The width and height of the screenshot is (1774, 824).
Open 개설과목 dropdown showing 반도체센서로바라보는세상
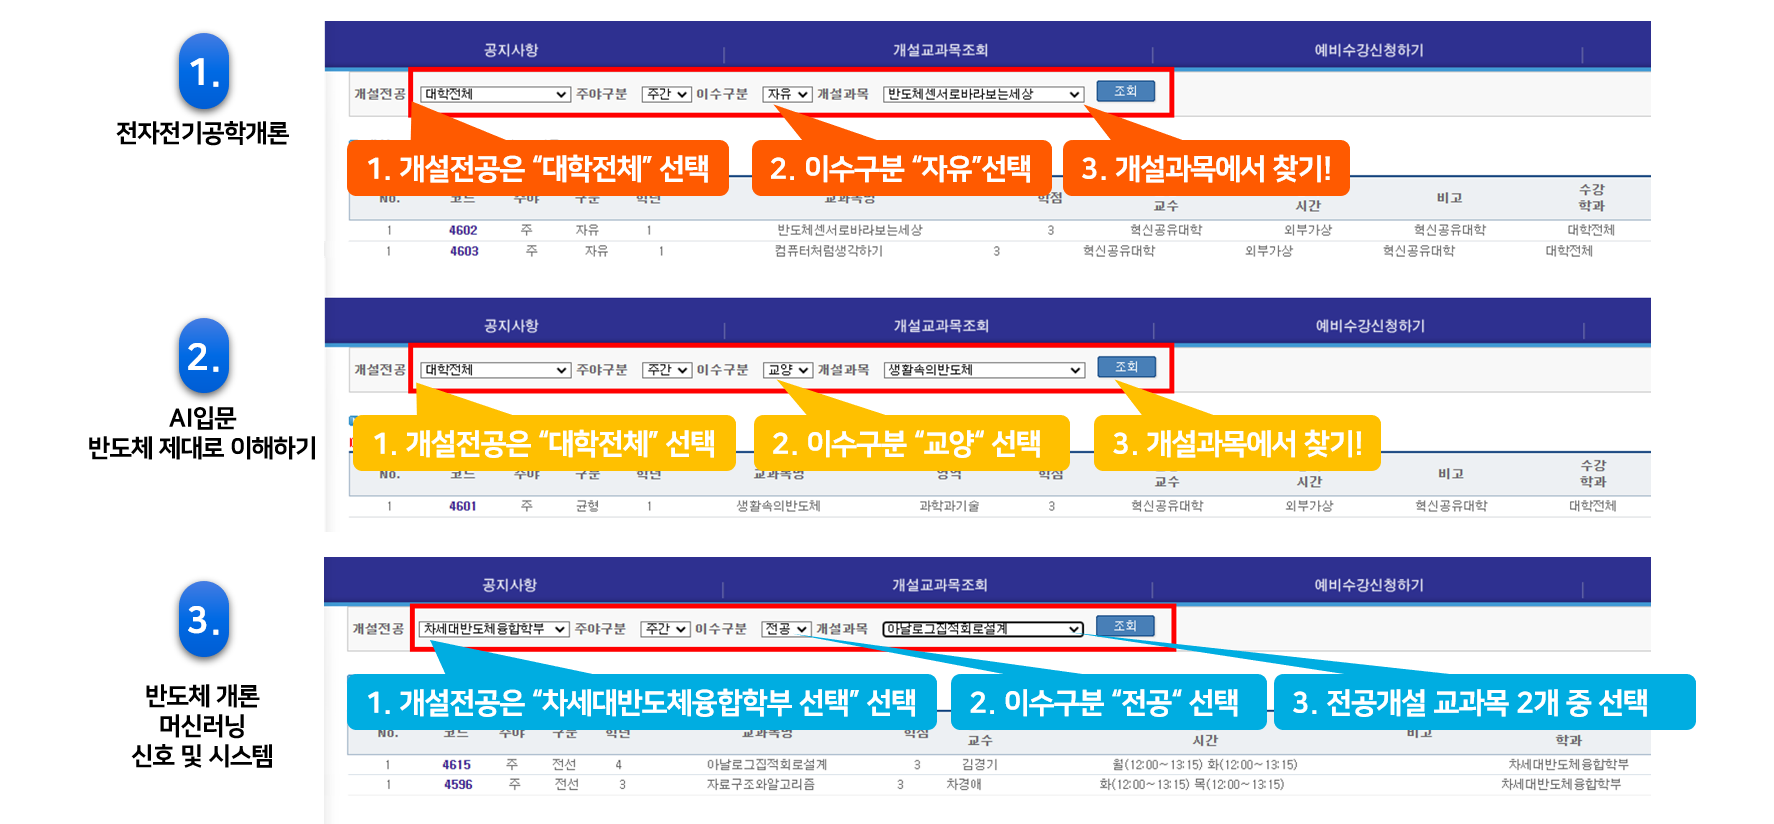point(983,94)
